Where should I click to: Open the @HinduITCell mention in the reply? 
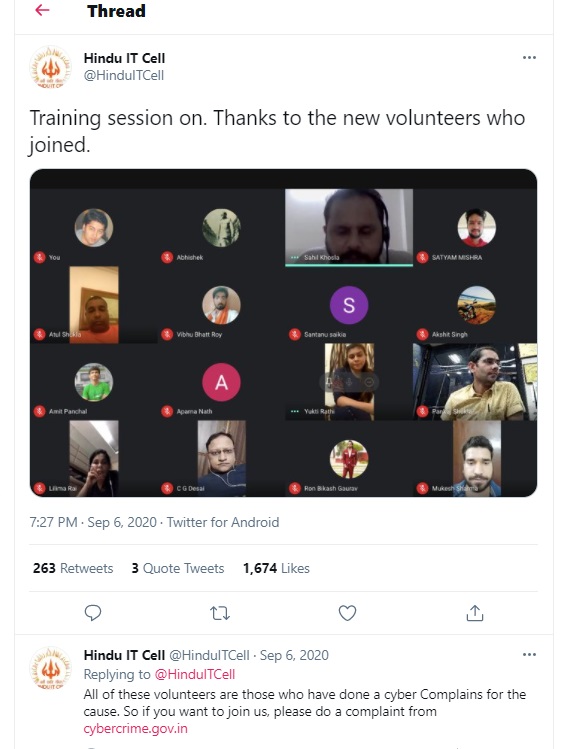(x=195, y=674)
